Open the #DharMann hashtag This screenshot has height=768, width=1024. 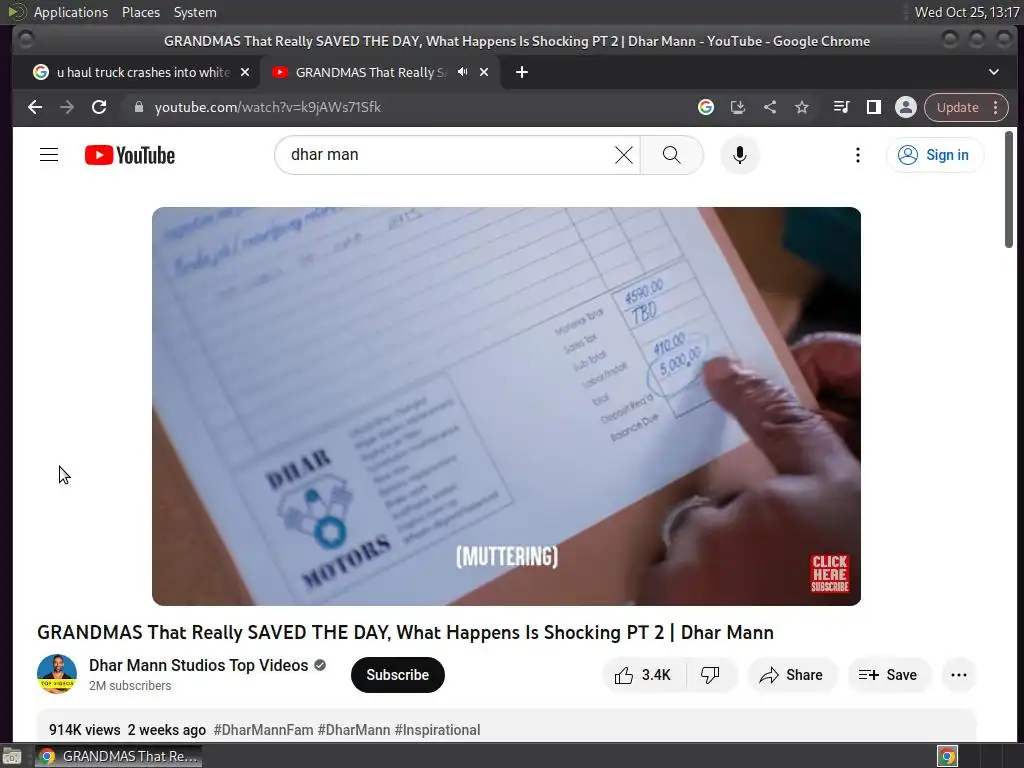354,729
